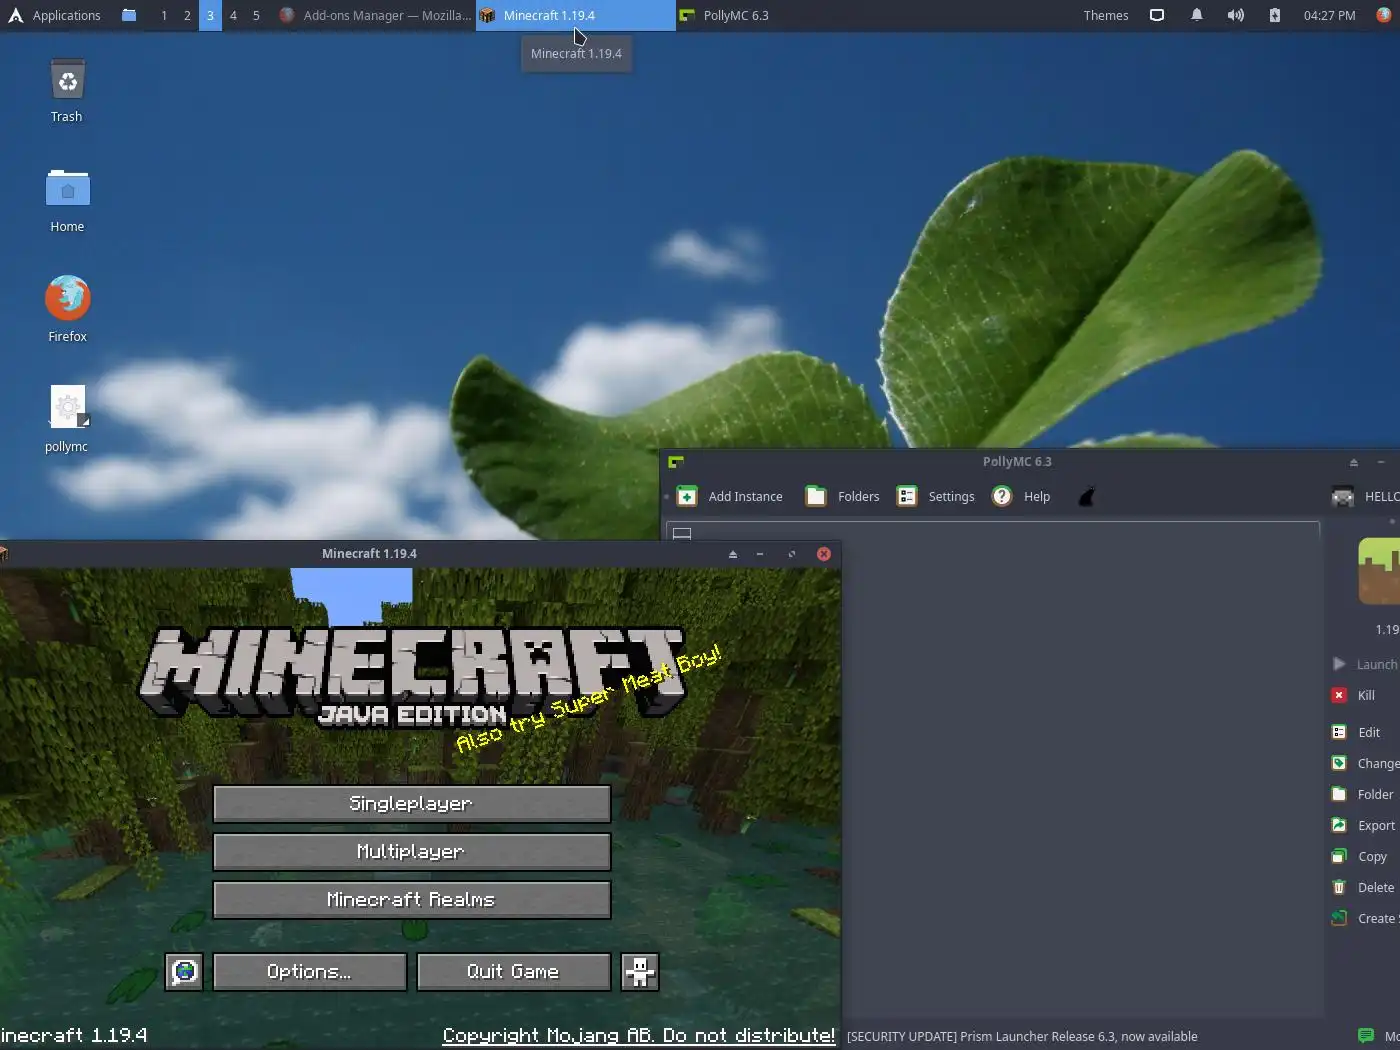This screenshot has width=1400, height=1050.
Task: Click the PollyMC title bar logo icon
Action: (676, 461)
